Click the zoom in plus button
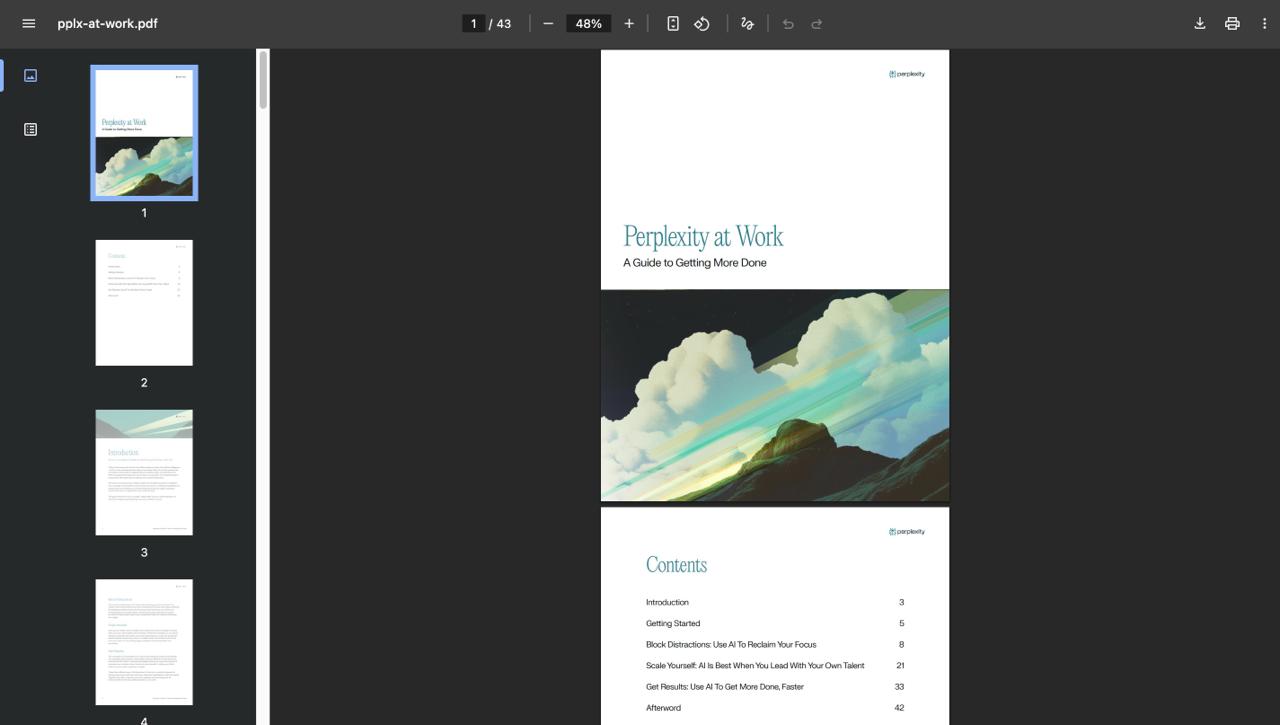 click(x=629, y=23)
